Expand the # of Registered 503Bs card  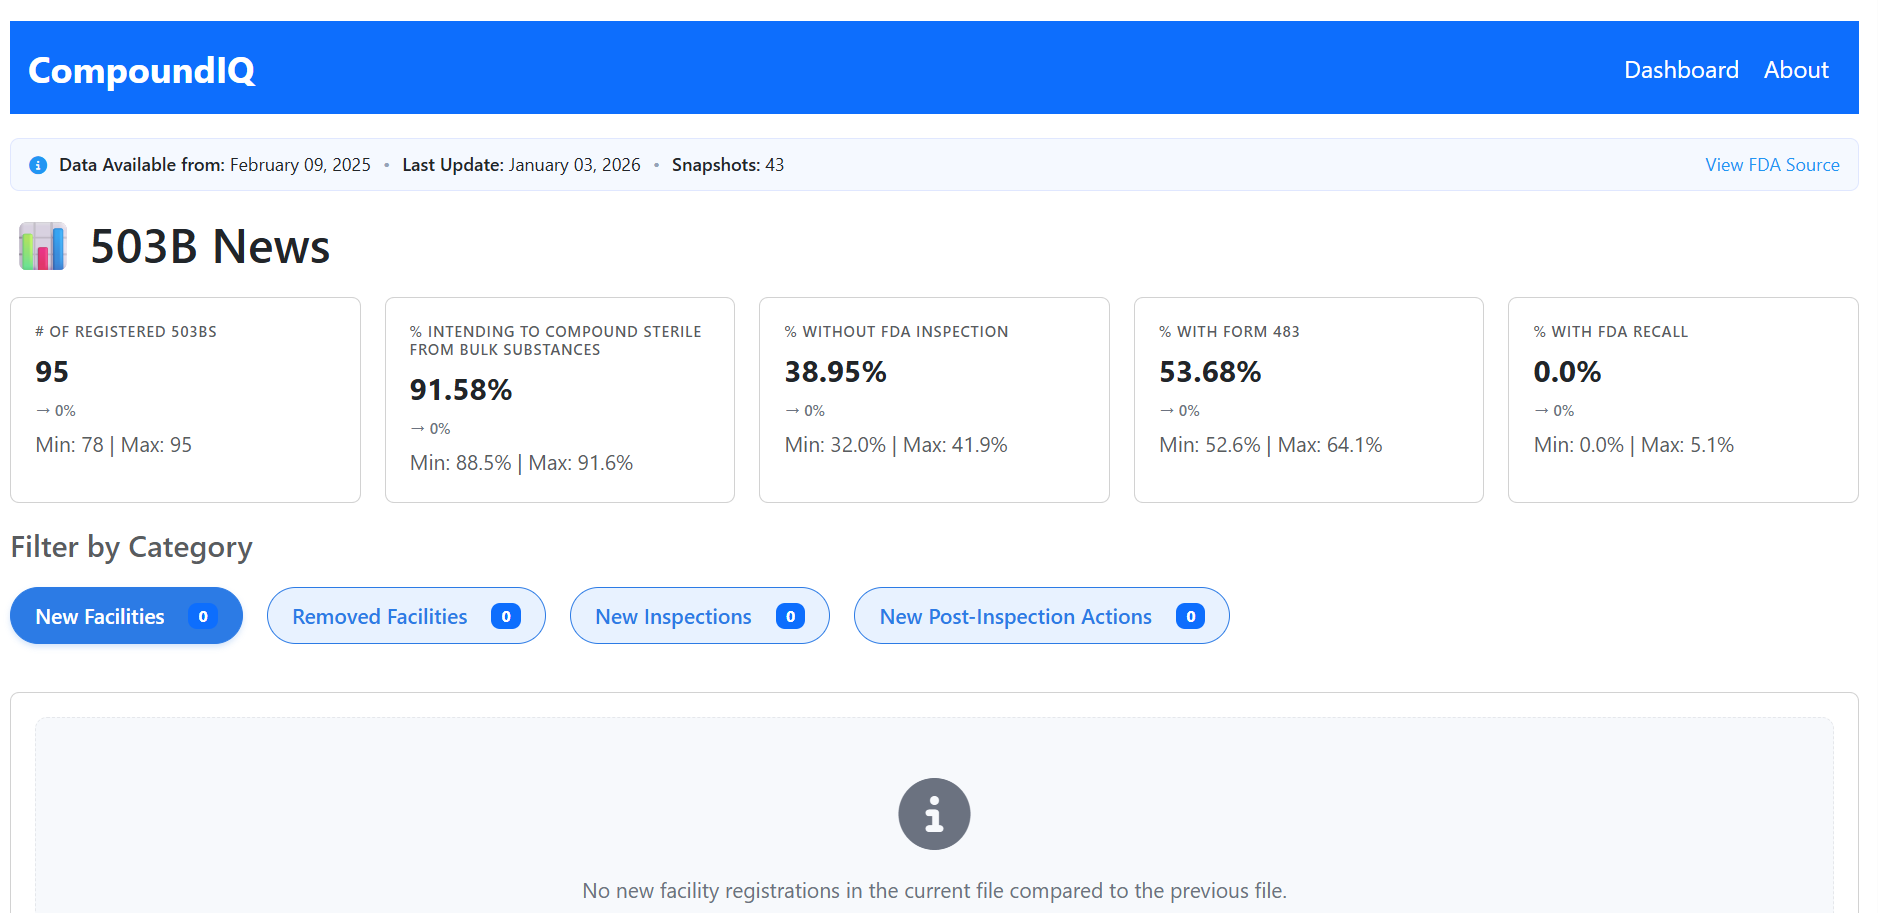pos(184,399)
